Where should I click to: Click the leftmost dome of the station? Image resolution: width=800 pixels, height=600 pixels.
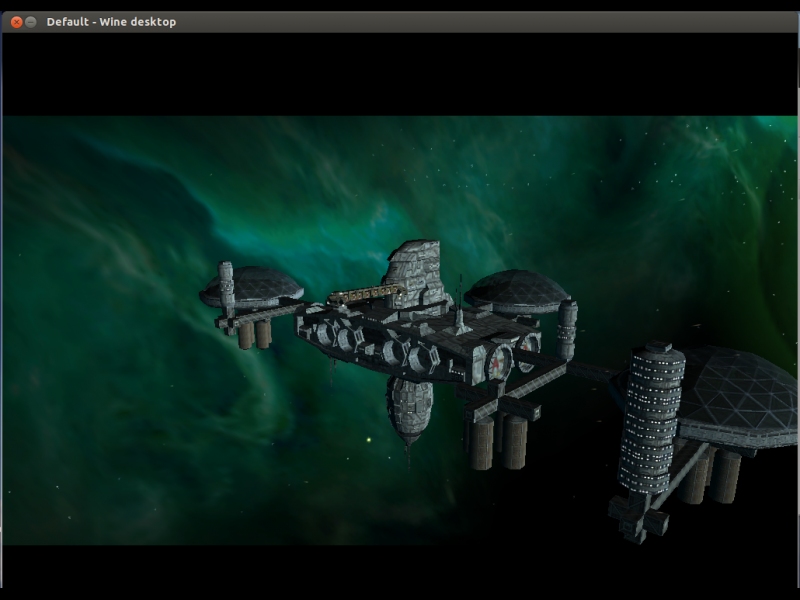[x=255, y=285]
